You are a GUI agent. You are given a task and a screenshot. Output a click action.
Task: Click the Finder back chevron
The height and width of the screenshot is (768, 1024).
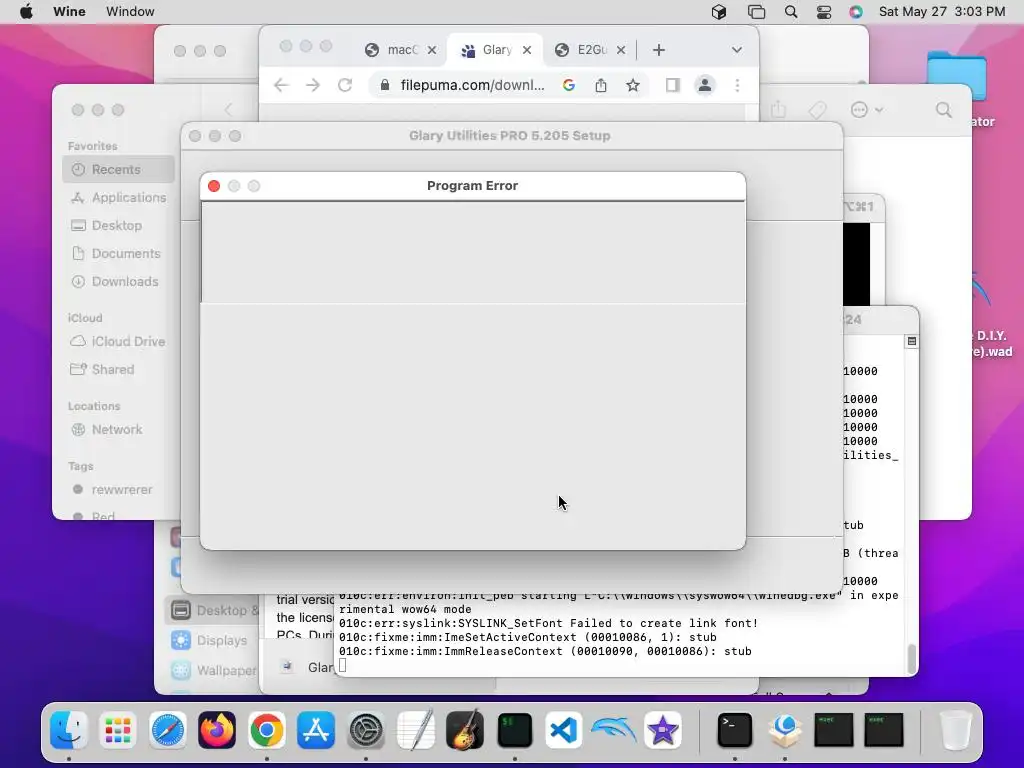click(228, 110)
